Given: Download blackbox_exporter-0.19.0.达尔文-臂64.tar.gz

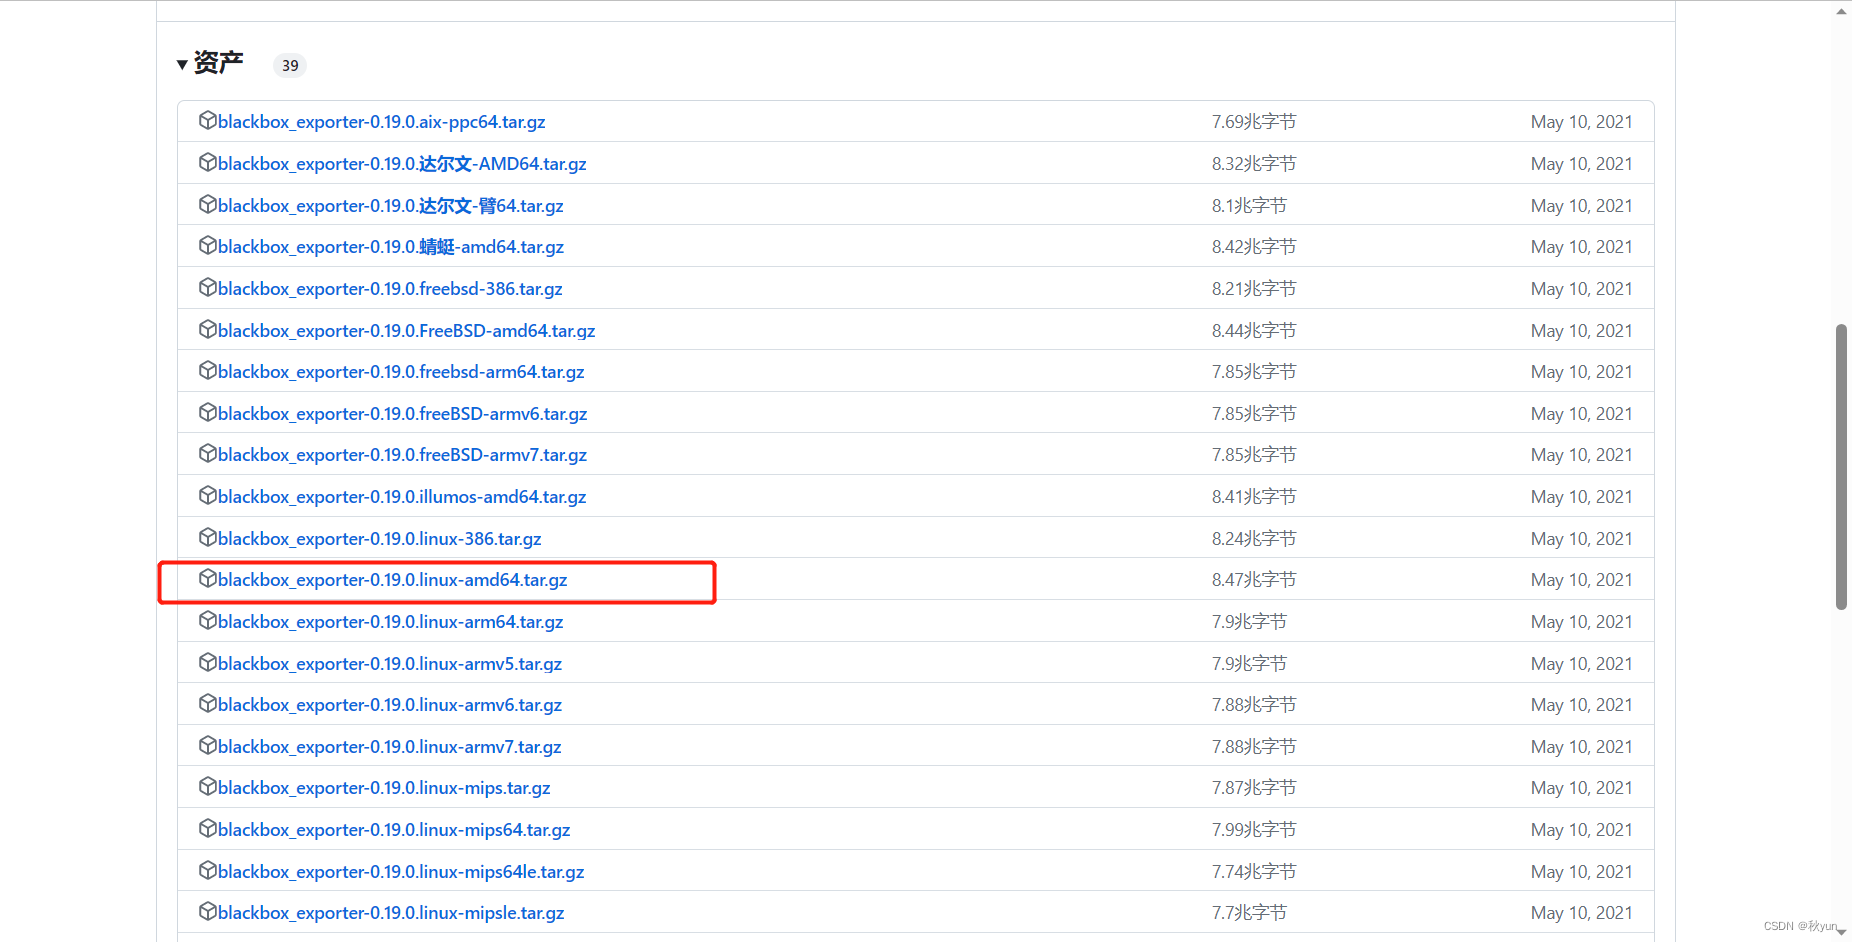Looking at the screenshot, I should click(391, 206).
